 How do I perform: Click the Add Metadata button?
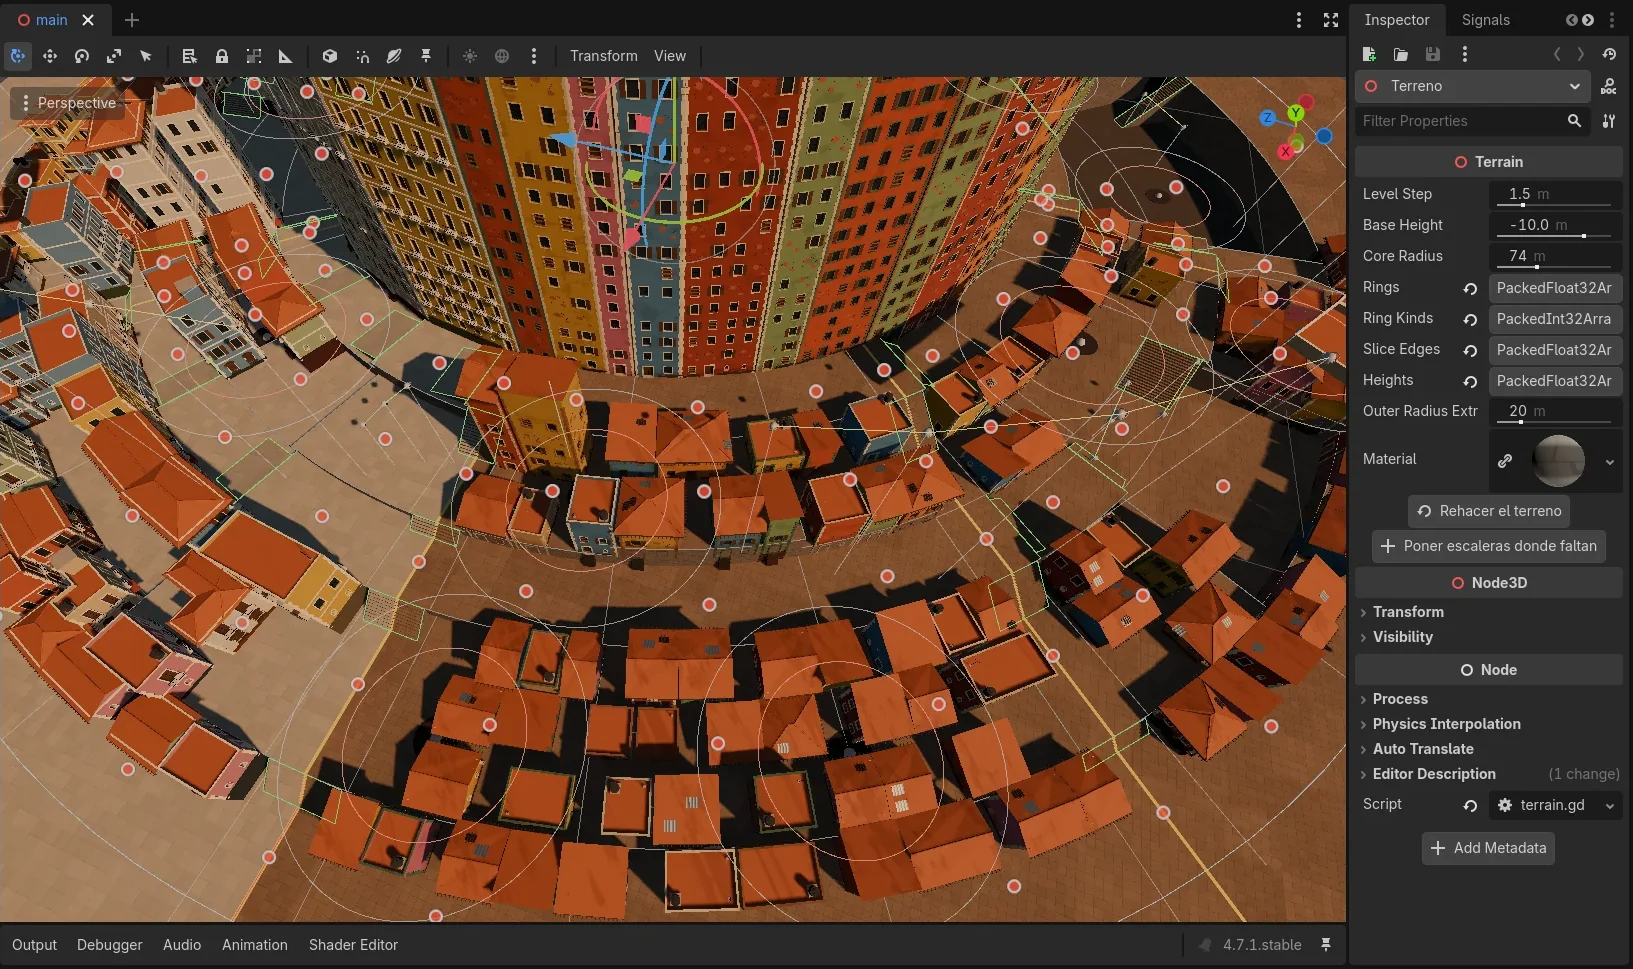pos(1489,848)
